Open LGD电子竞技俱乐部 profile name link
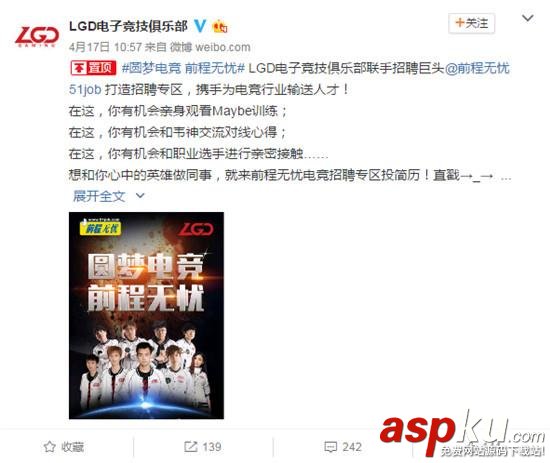Viewport: 550px width, 463px height. [x=128, y=26]
